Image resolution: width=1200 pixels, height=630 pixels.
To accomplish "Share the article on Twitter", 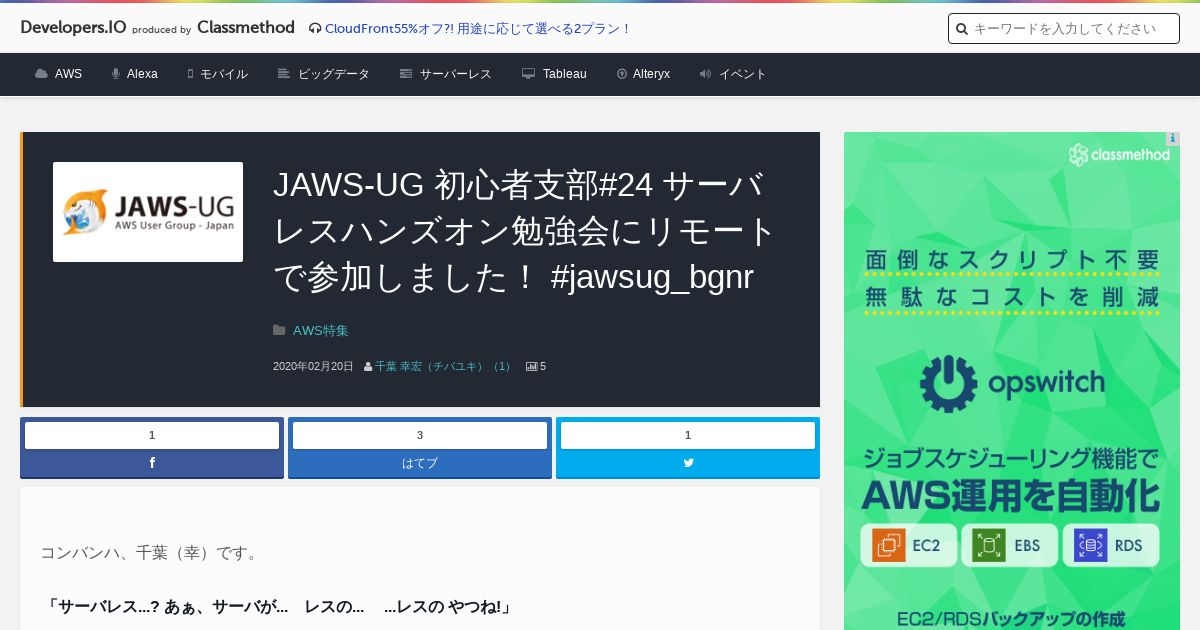I will 688,463.
